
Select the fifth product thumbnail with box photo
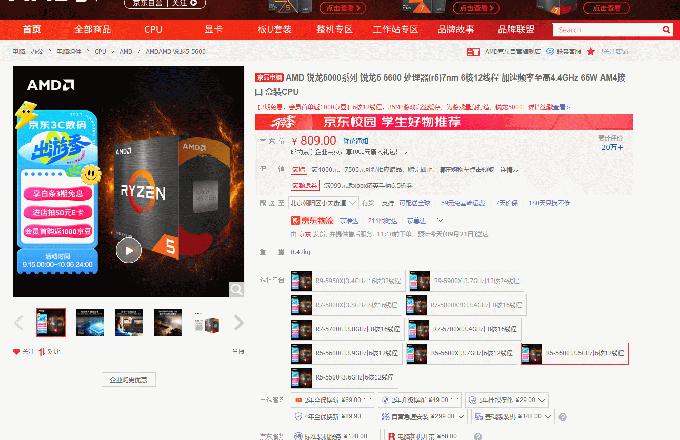(x=207, y=322)
